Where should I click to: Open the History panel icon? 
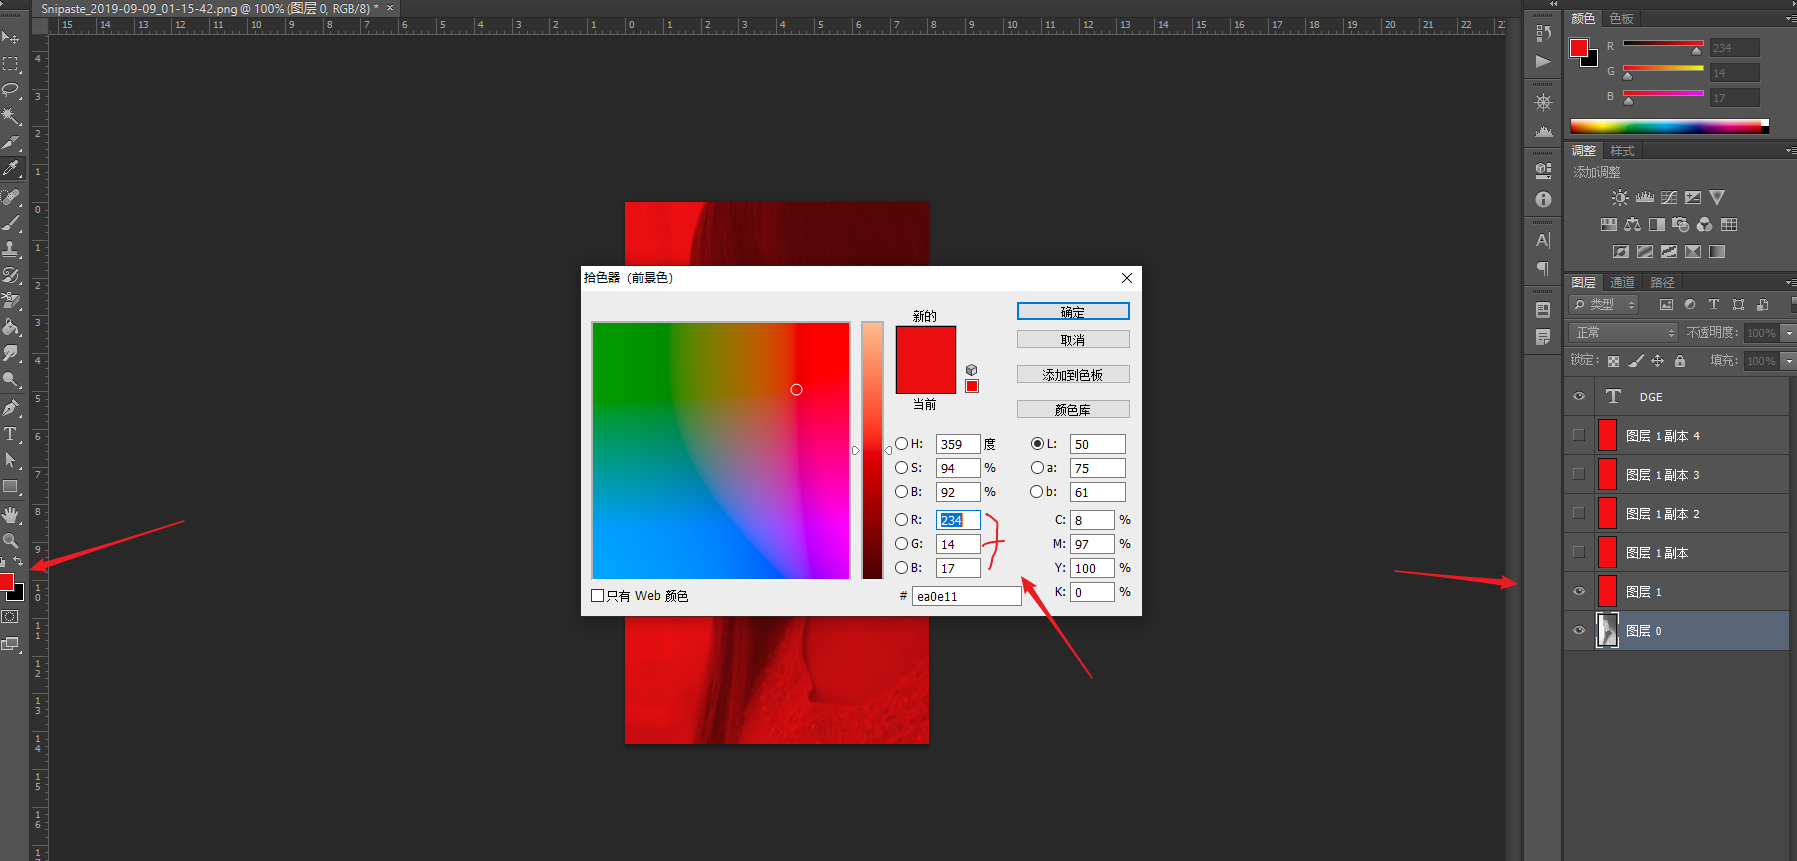1543,33
